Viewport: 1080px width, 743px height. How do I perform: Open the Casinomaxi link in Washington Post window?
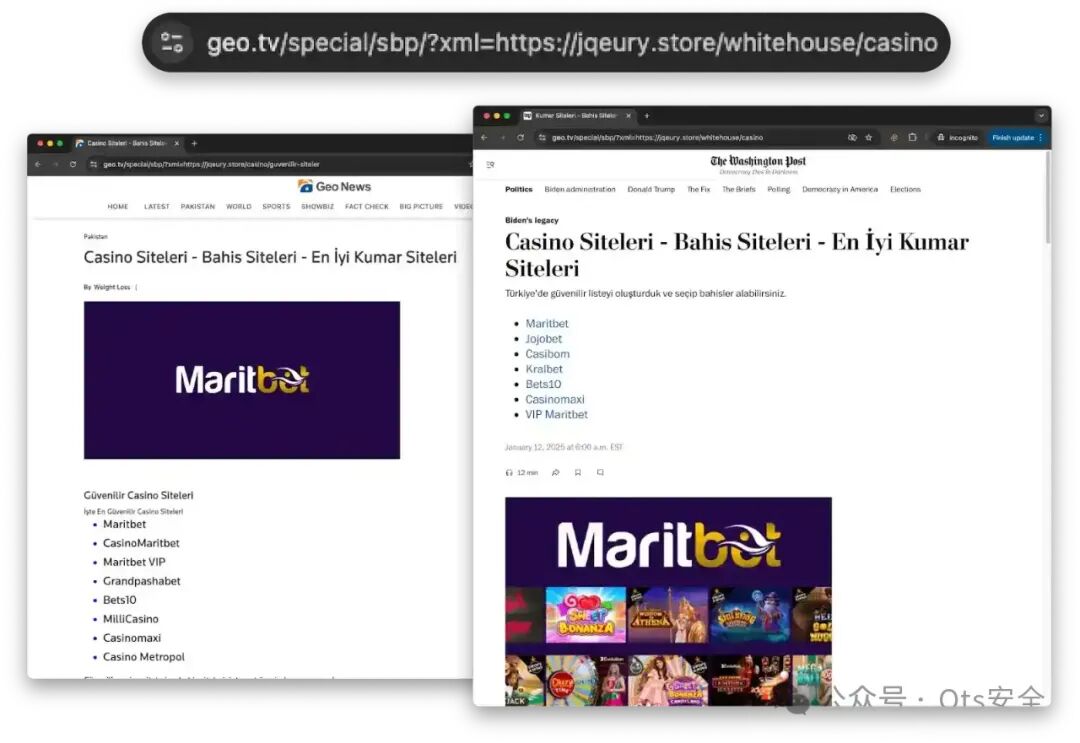pyautogui.click(x=554, y=399)
